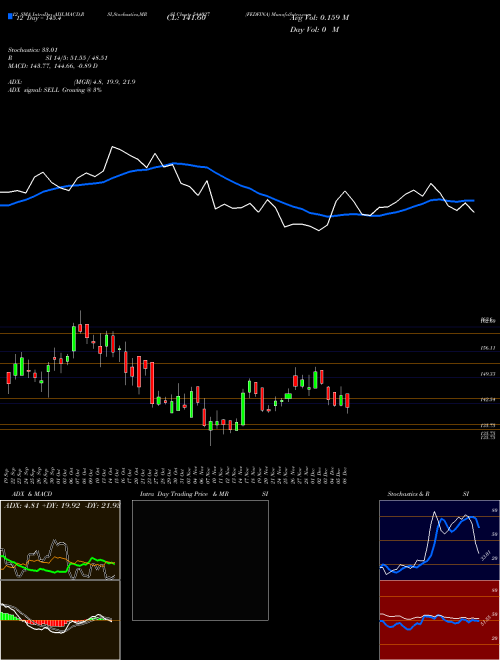Click the tall green candle near the October peak

(x=74, y=338)
